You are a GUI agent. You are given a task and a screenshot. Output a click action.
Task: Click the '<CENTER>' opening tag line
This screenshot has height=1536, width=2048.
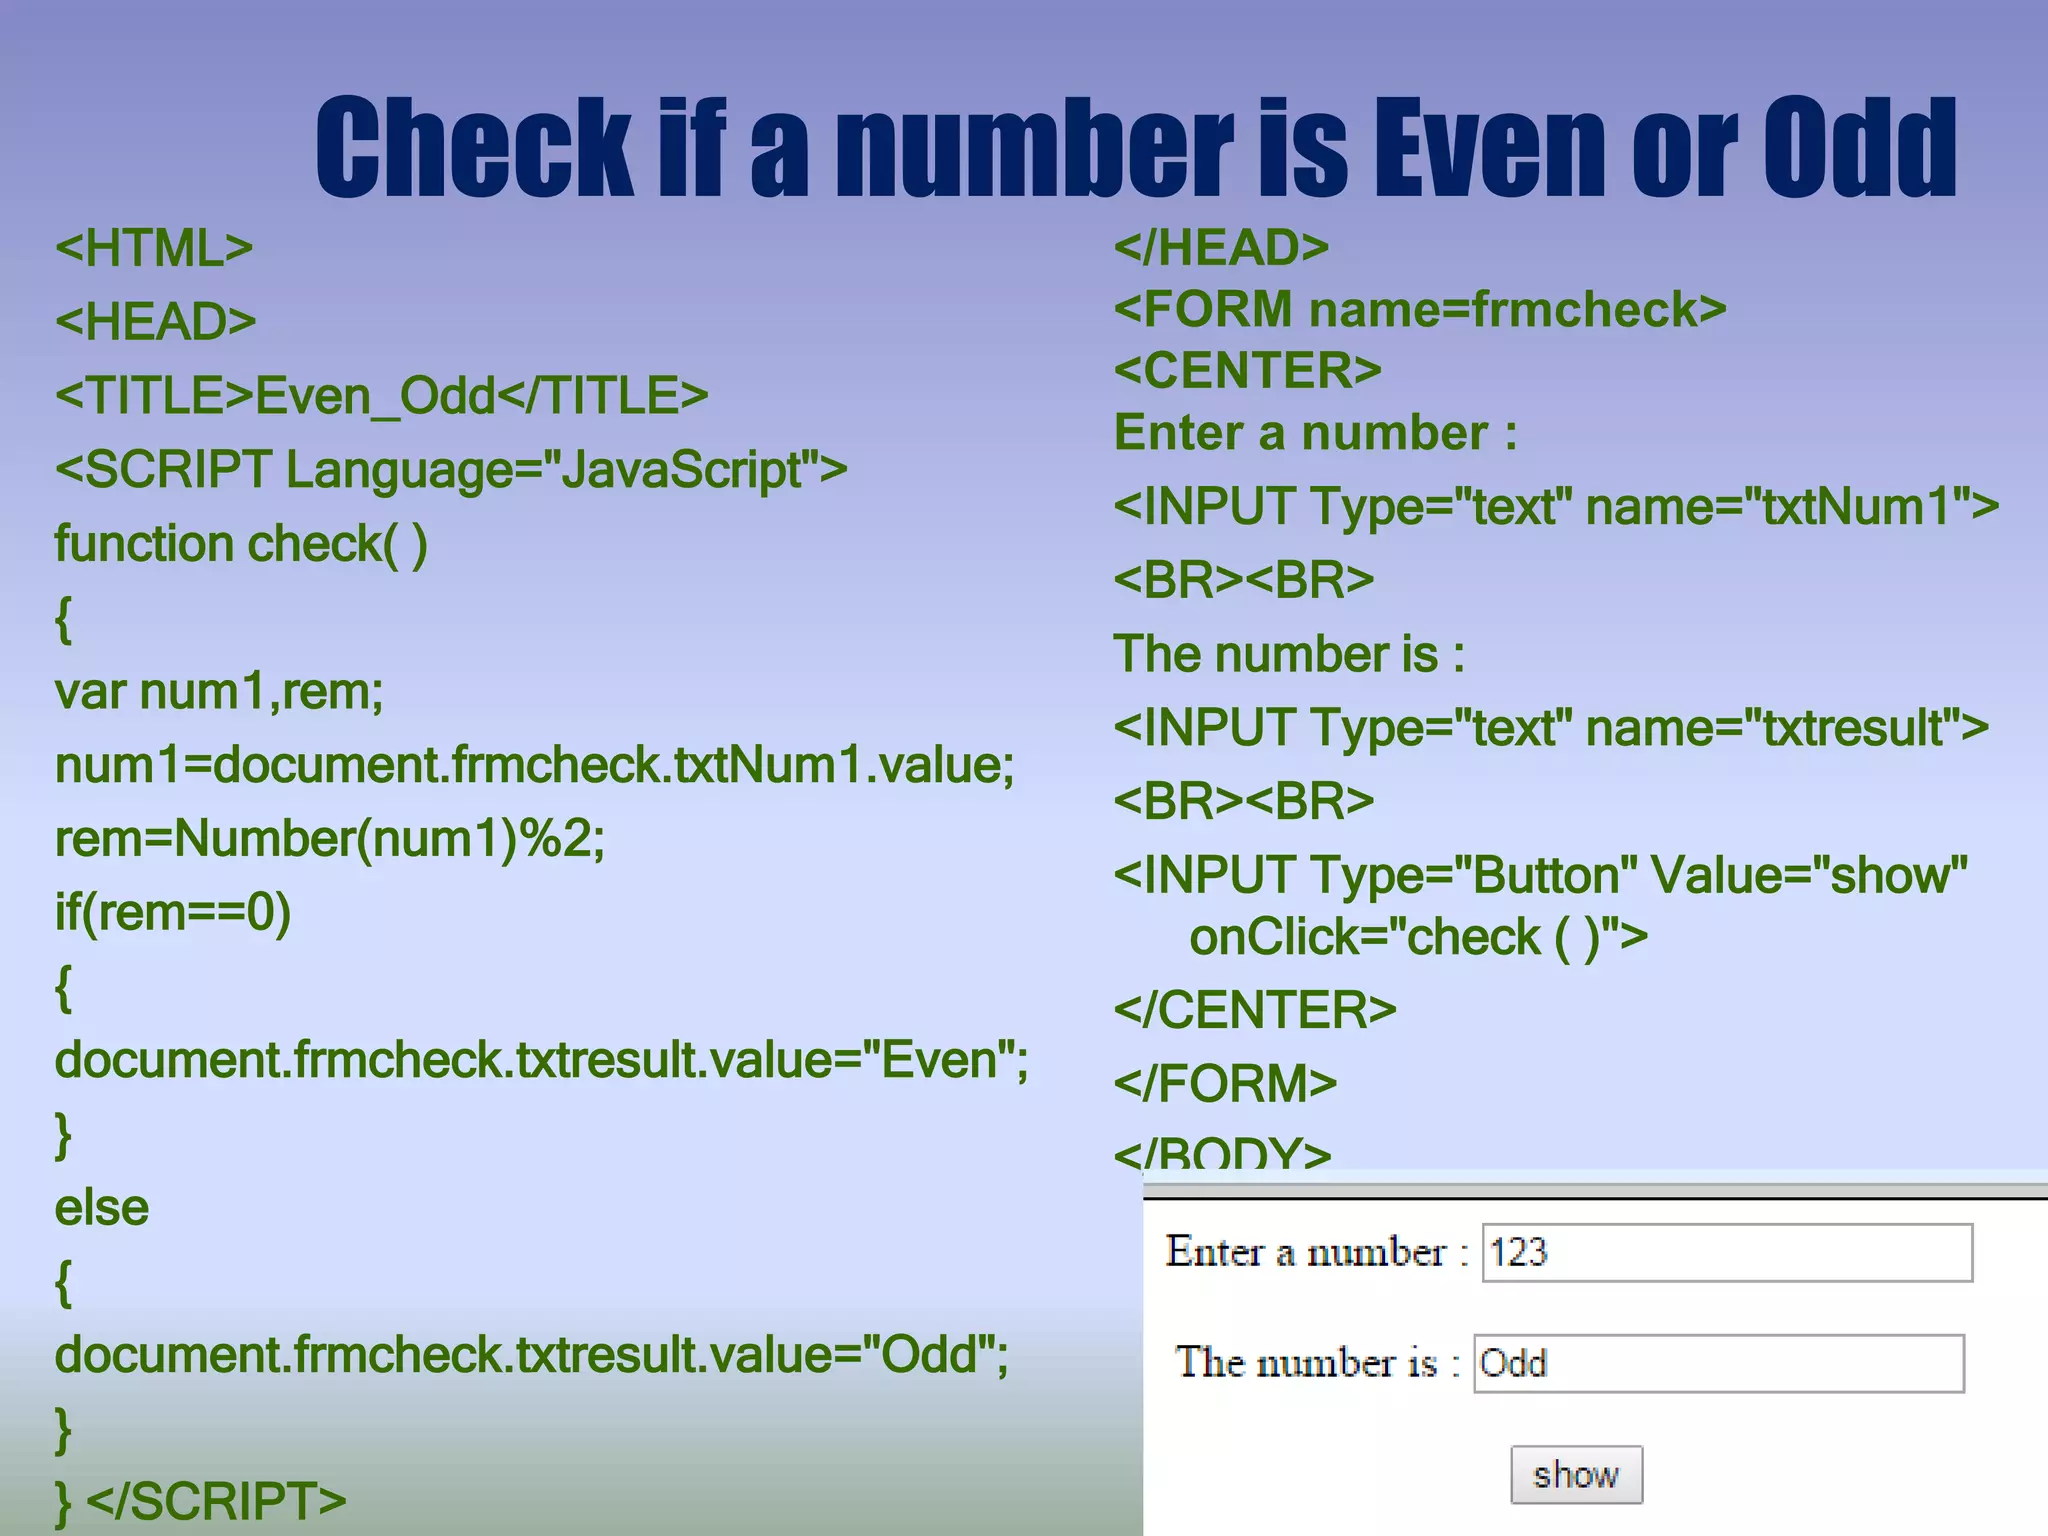(1248, 371)
